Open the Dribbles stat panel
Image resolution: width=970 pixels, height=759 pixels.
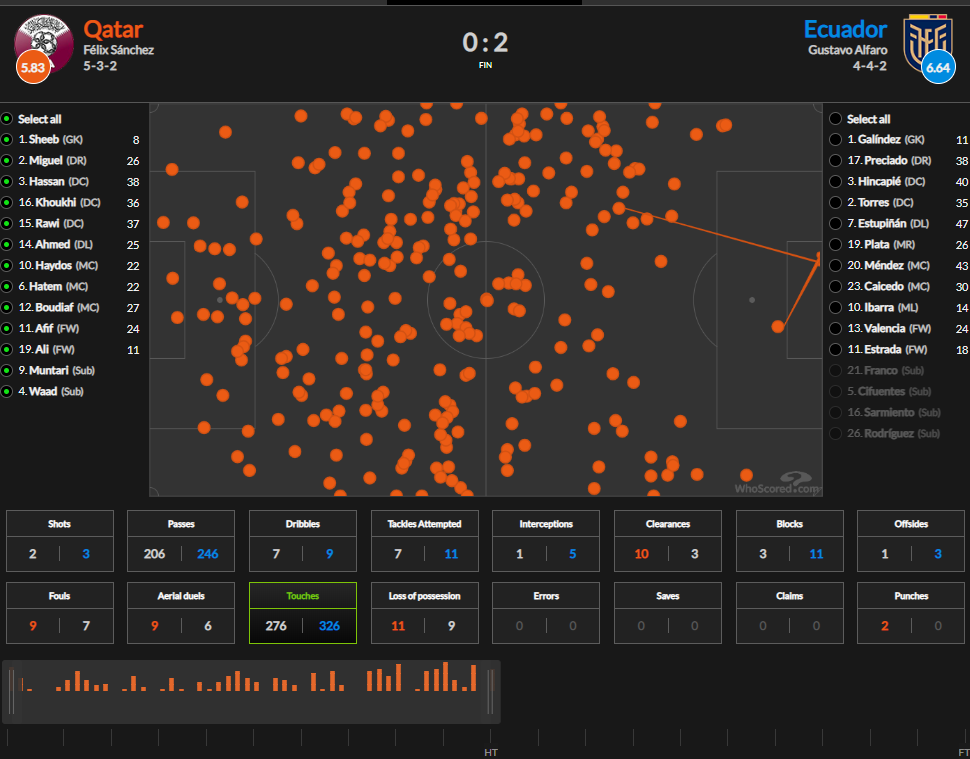coord(302,540)
